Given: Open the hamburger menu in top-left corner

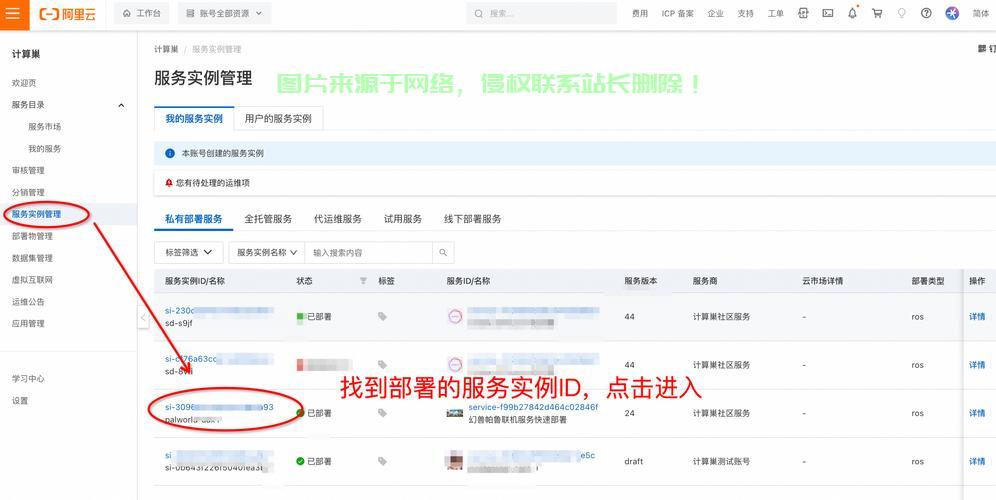Looking at the screenshot, I should [13, 14].
